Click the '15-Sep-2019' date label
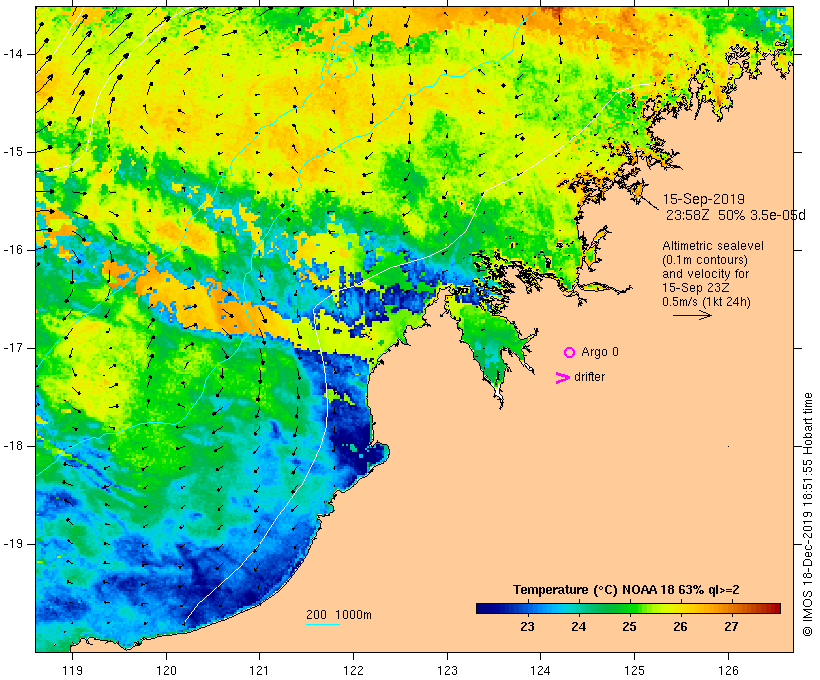This screenshot has width=820, height=680. click(703, 199)
